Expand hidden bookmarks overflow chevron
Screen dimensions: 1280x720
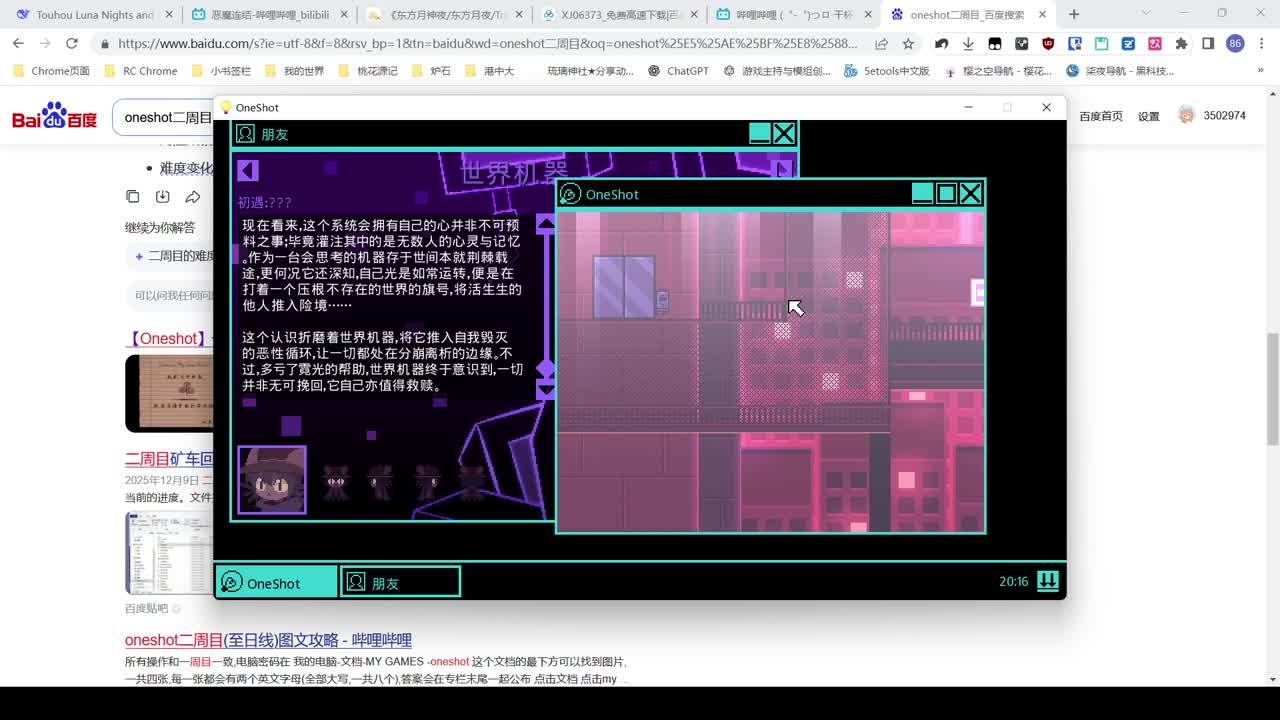(1260, 71)
